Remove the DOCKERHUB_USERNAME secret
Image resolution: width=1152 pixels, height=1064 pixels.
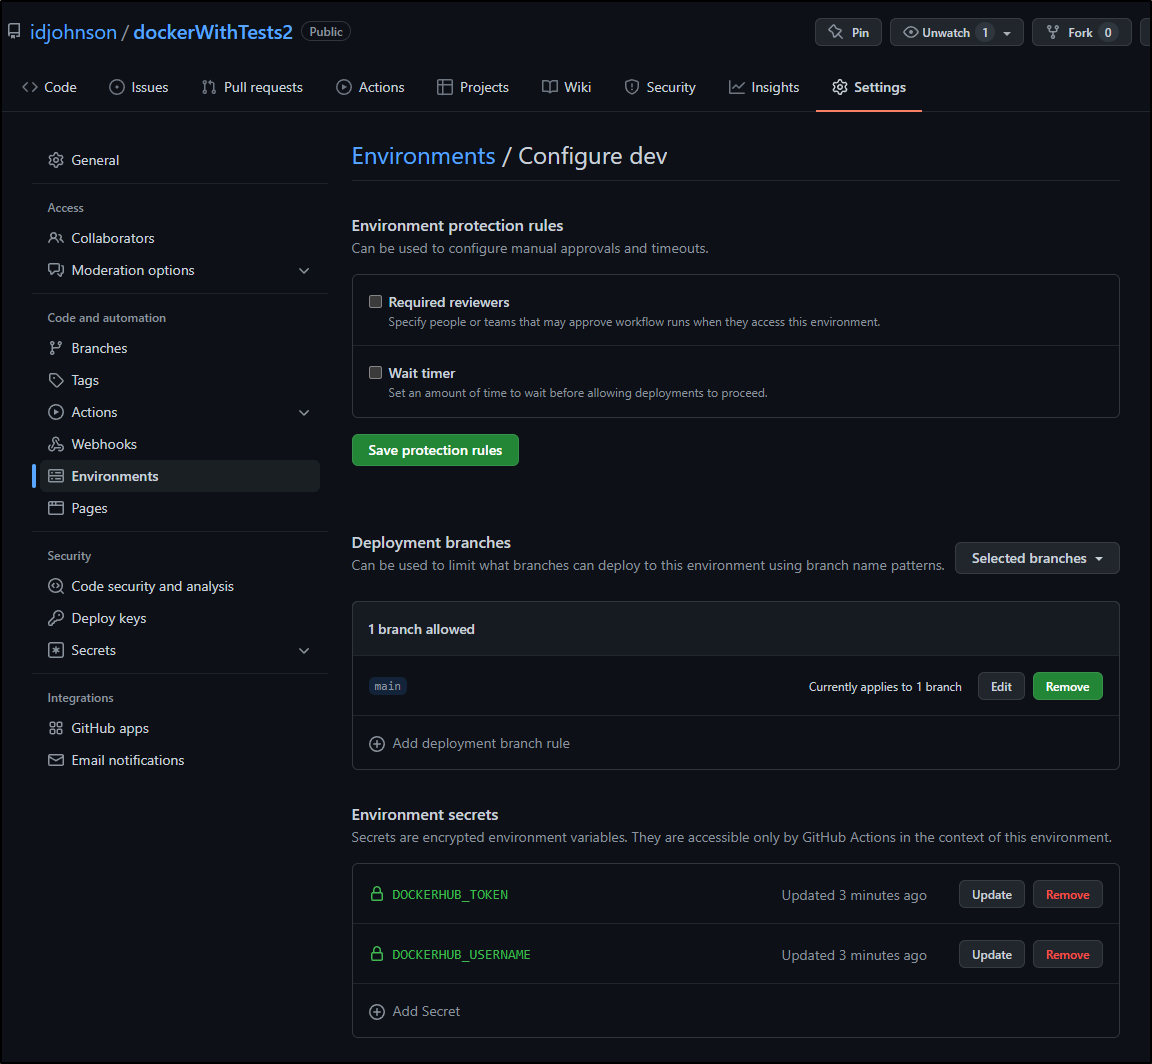click(1068, 955)
